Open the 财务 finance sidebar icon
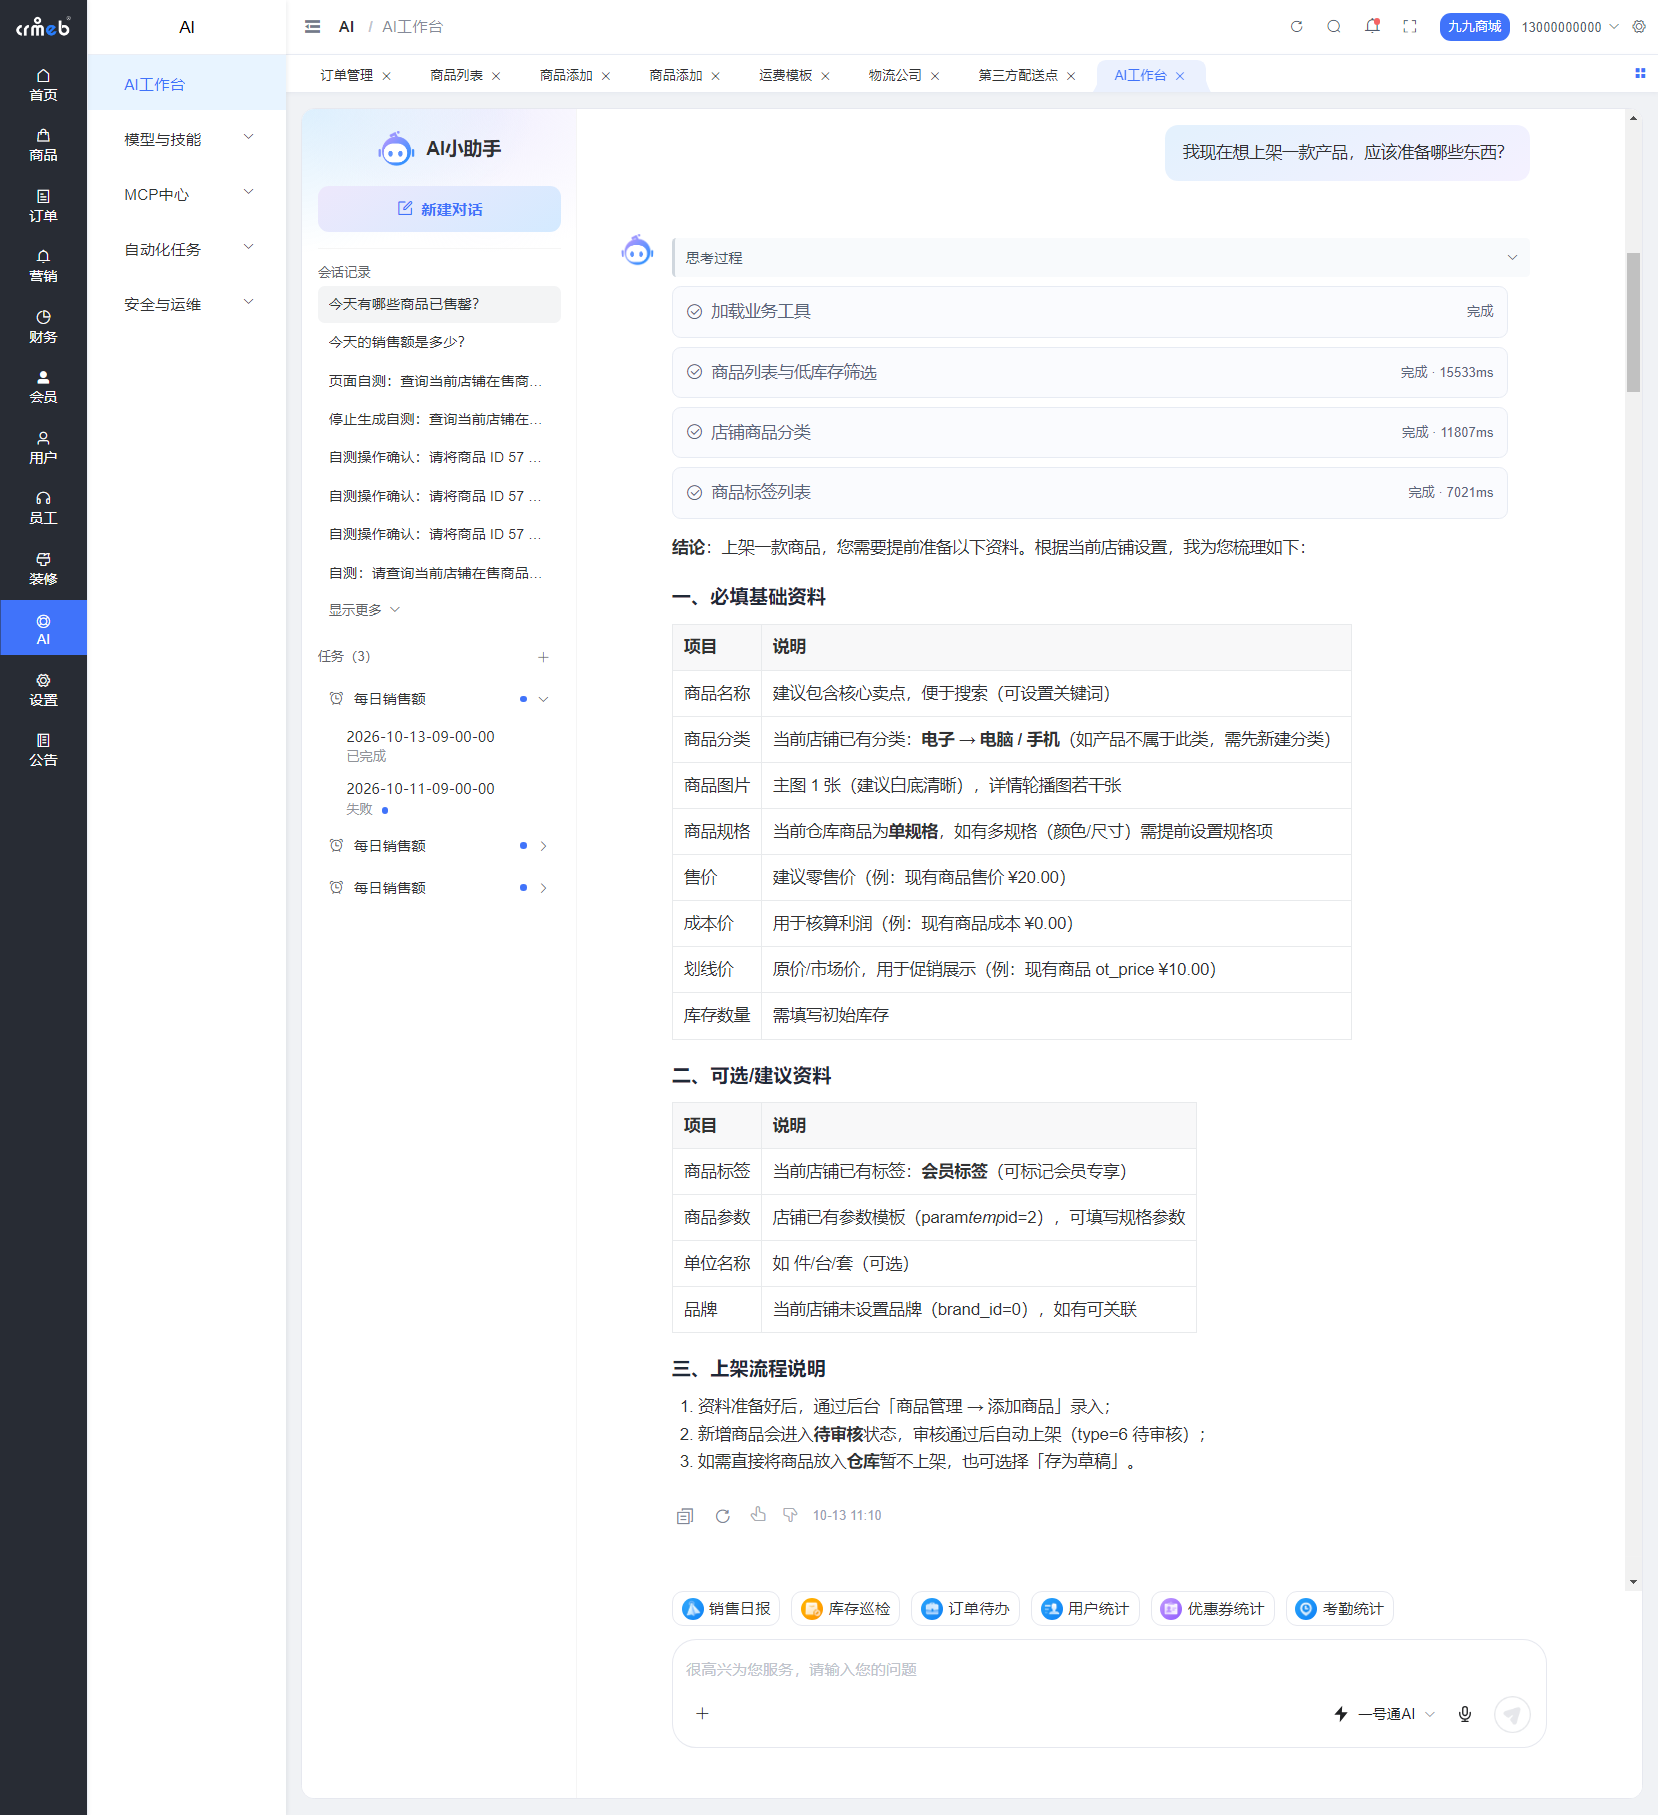Screen dimensions: 1658x1815 [43, 327]
